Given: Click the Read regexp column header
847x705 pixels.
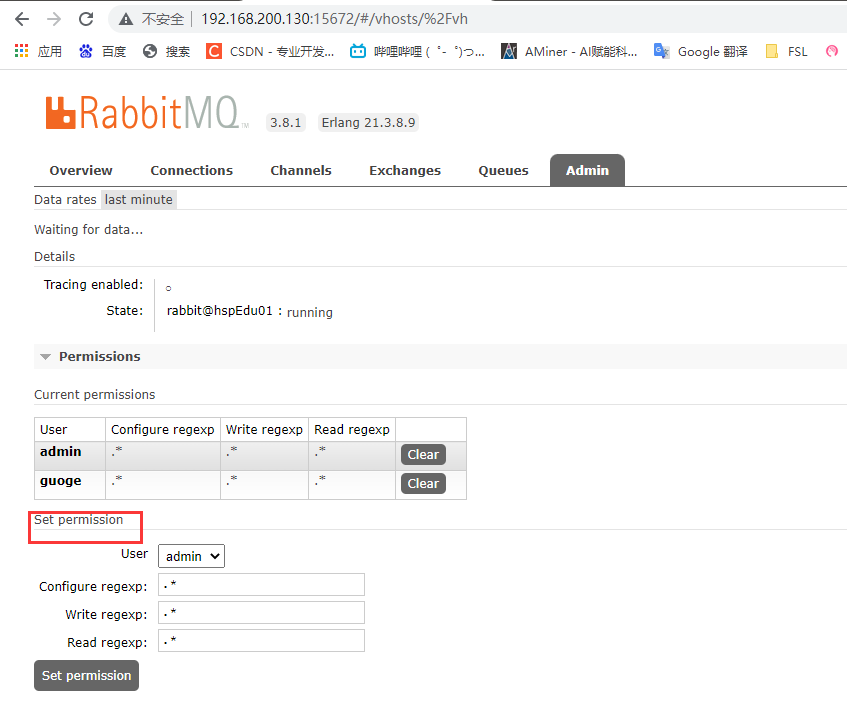Looking at the screenshot, I should tap(352, 429).
